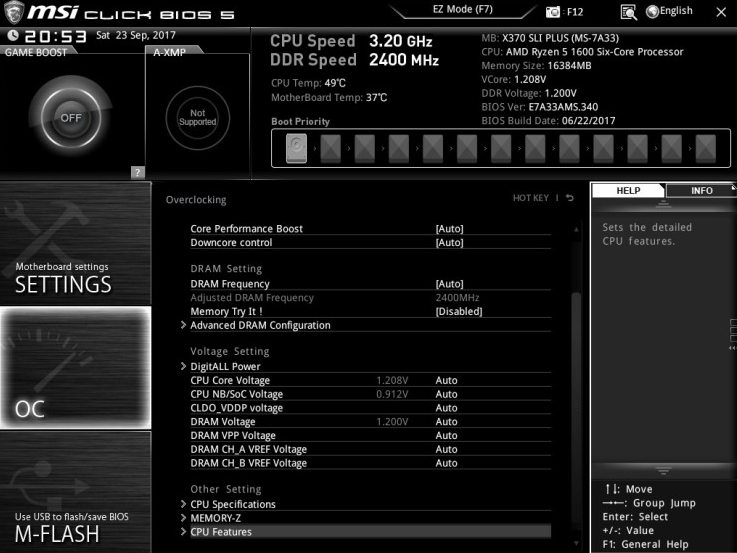The height and width of the screenshot is (553, 737).
Task: Click the help panel top scroll handle
Action: 663,204
